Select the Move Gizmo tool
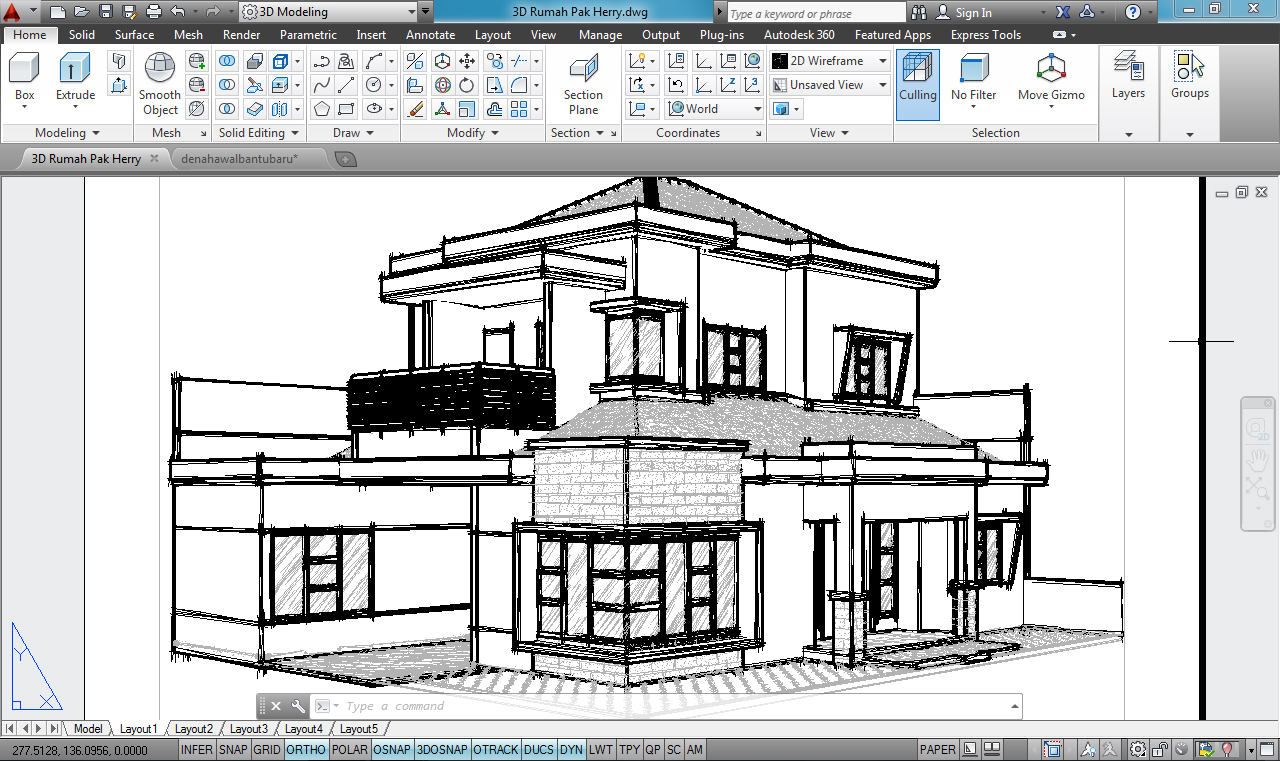The width and height of the screenshot is (1280, 761). point(1050,70)
